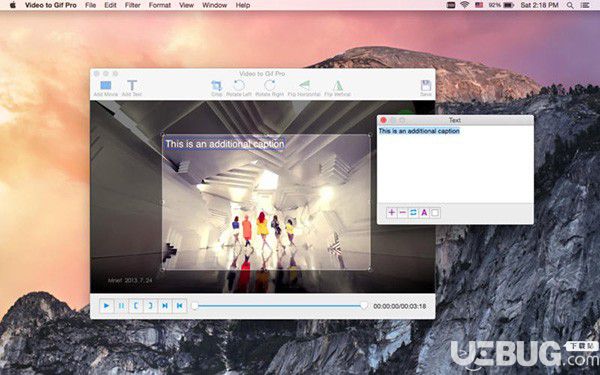This screenshot has height=375, width=600.
Task: Open the Window menu
Action: [x=214, y=5]
